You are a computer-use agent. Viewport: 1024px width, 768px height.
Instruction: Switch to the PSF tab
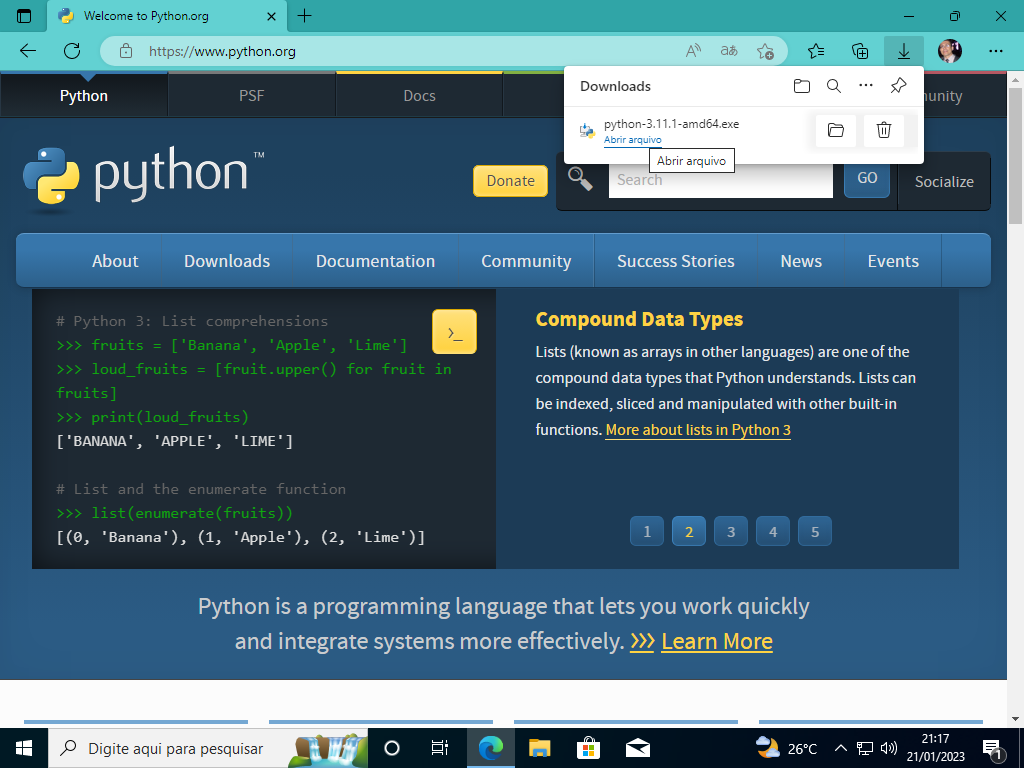pos(251,95)
